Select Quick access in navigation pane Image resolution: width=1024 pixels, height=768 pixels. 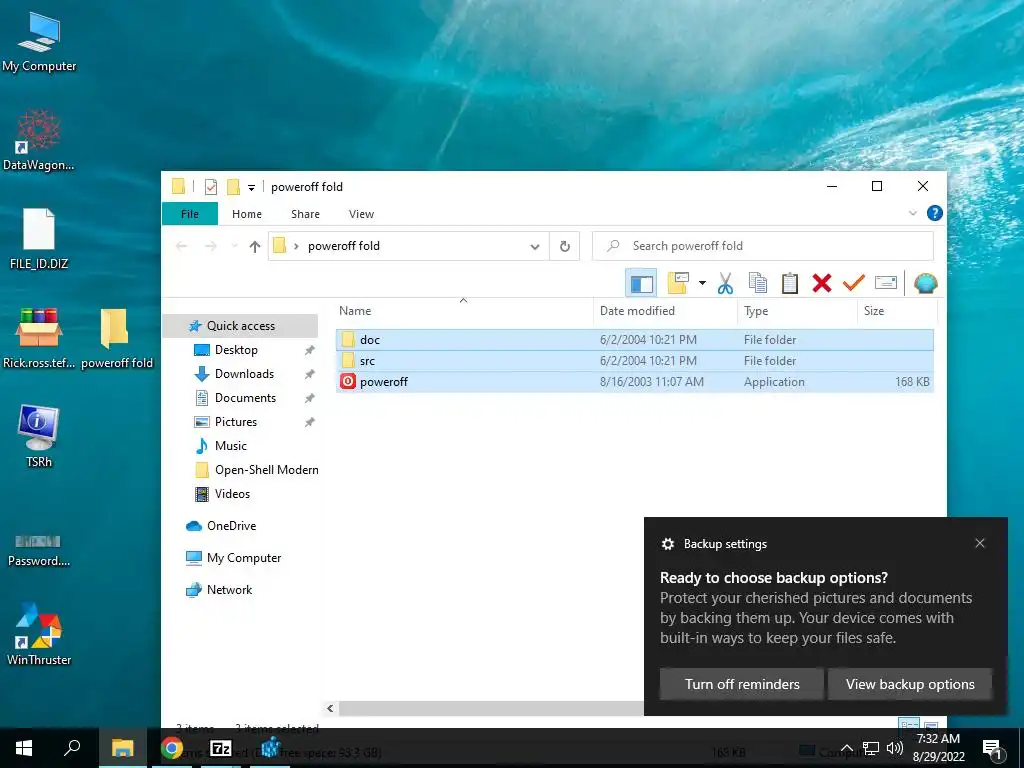pos(240,326)
